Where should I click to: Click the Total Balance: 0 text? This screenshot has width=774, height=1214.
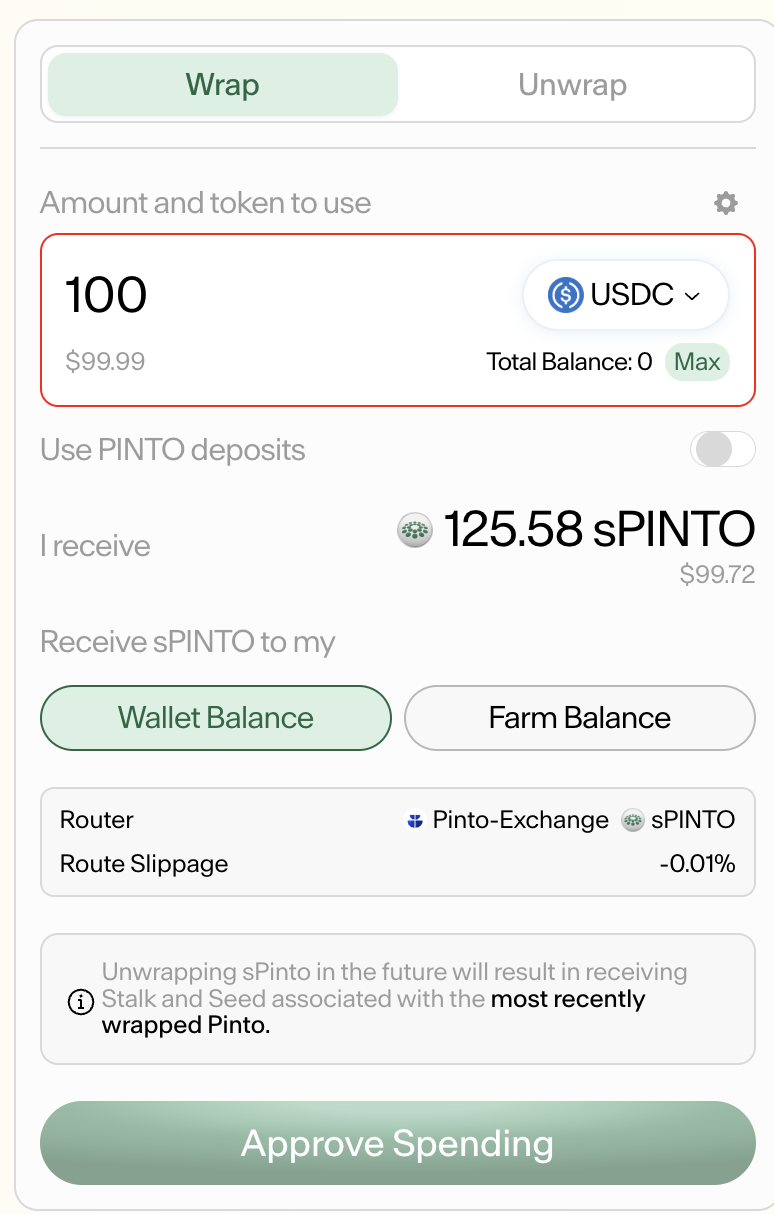coord(569,362)
